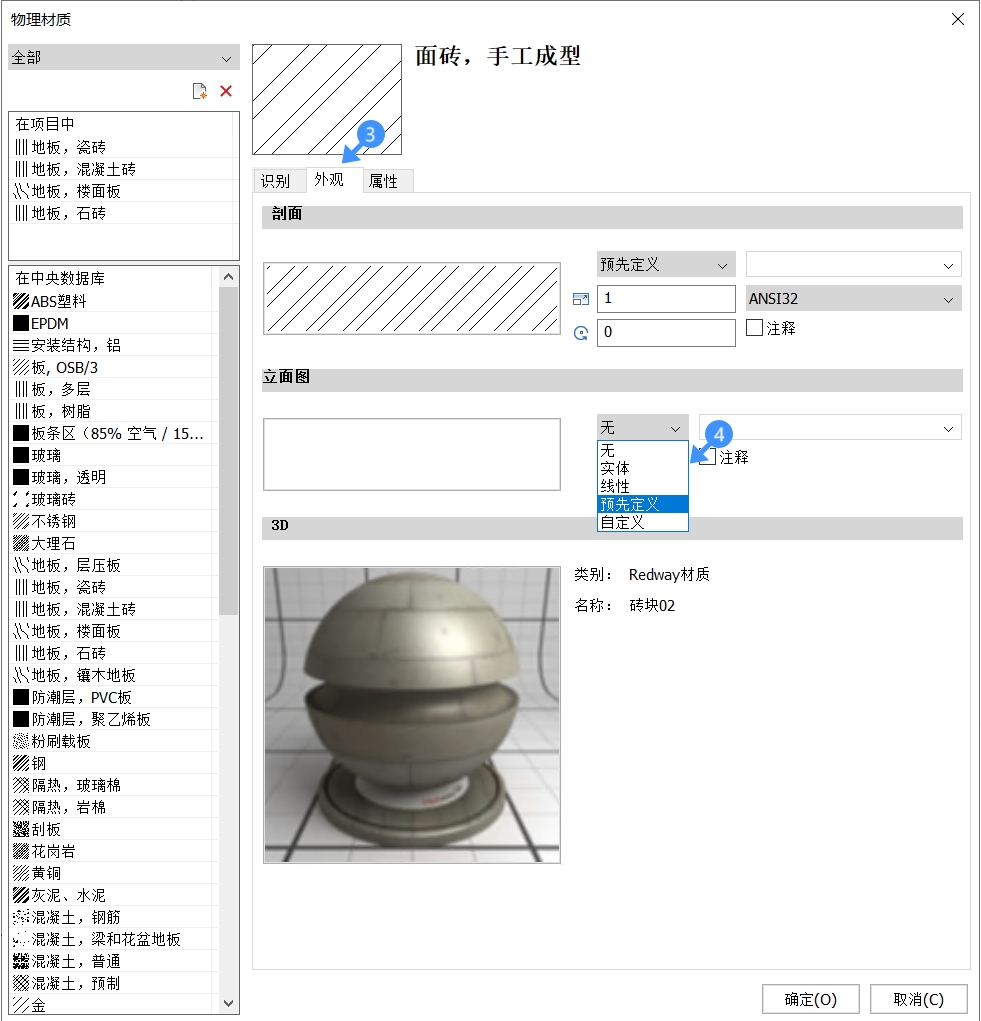Toggle the 注释 checkbox under 立面图
Image resolution: width=981 pixels, height=1021 pixels.
click(x=708, y=456)
